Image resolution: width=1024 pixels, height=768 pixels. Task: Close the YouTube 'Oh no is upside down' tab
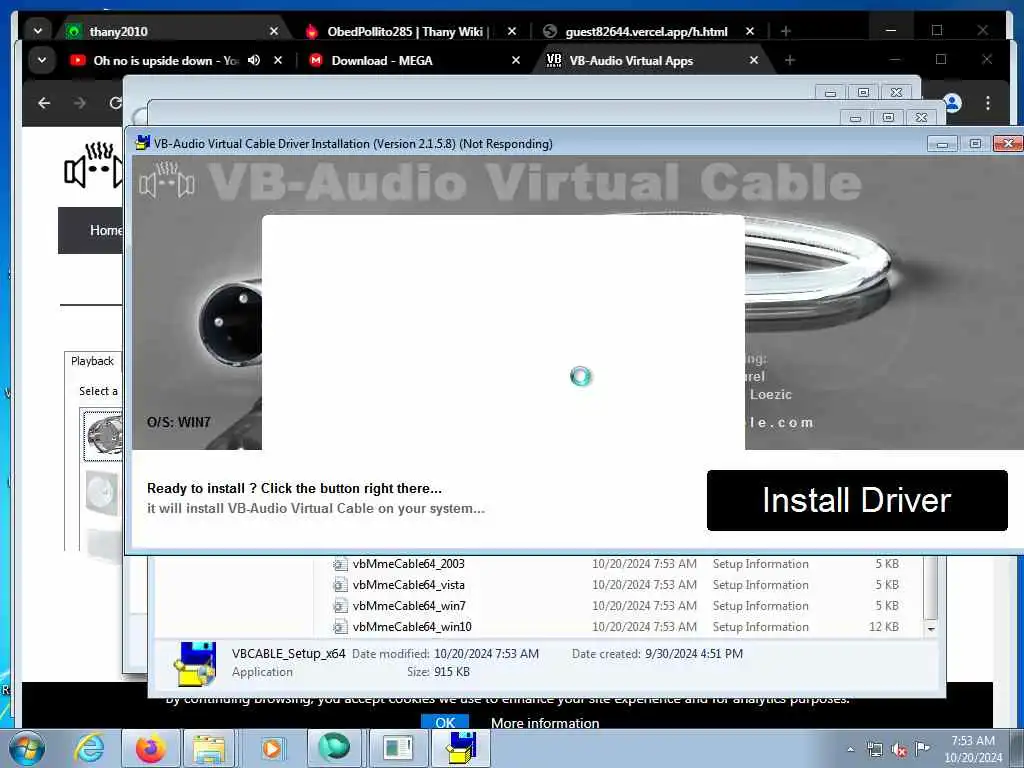click(278, 60)
